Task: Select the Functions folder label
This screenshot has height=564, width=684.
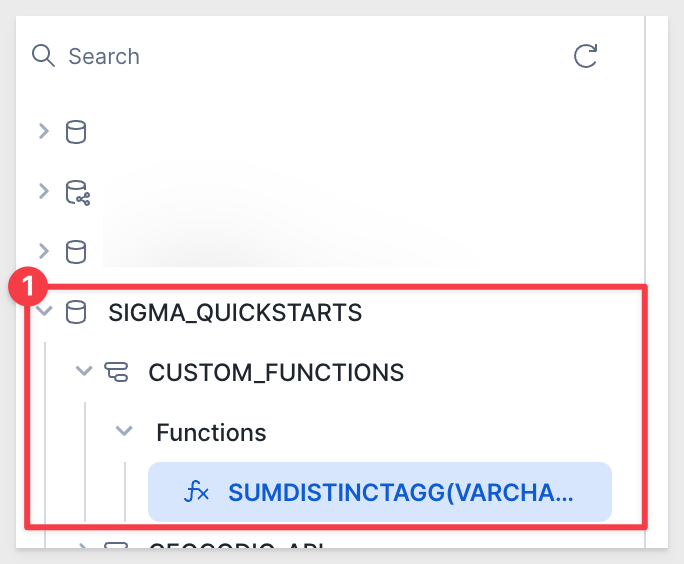Action: point(212,433)
